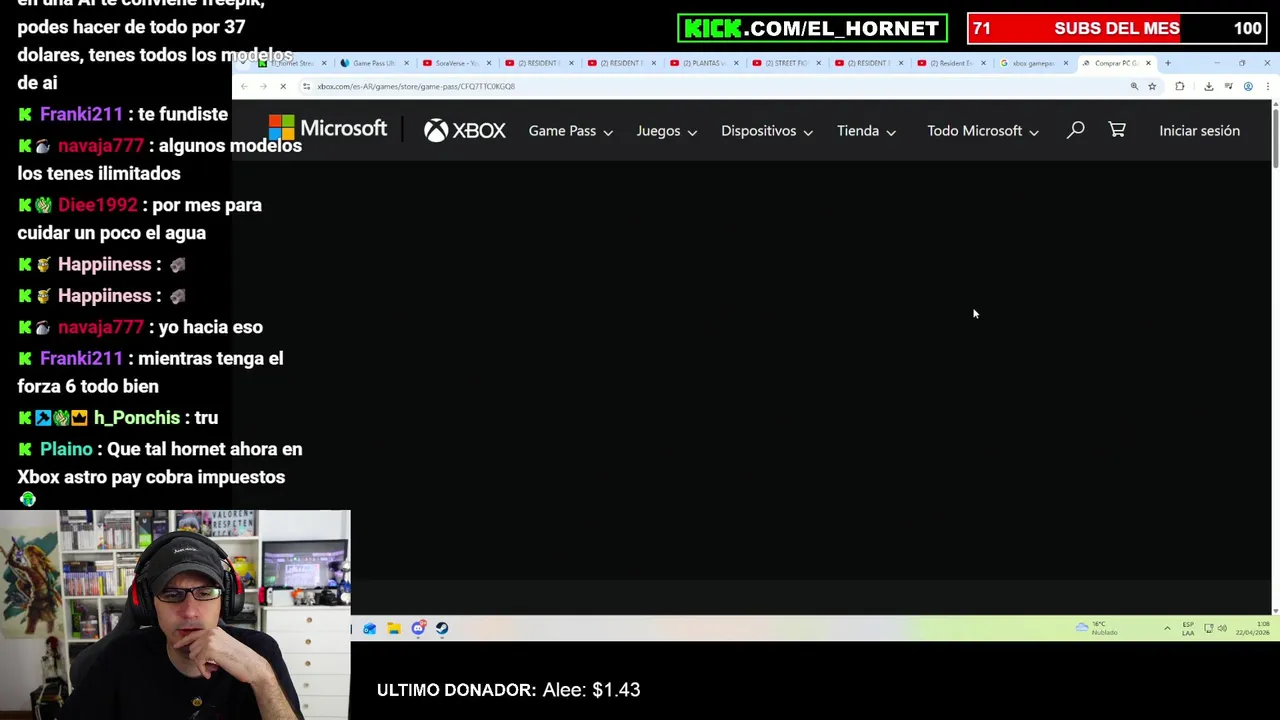Show hidden system tray icons chevron

[1167, 628]
